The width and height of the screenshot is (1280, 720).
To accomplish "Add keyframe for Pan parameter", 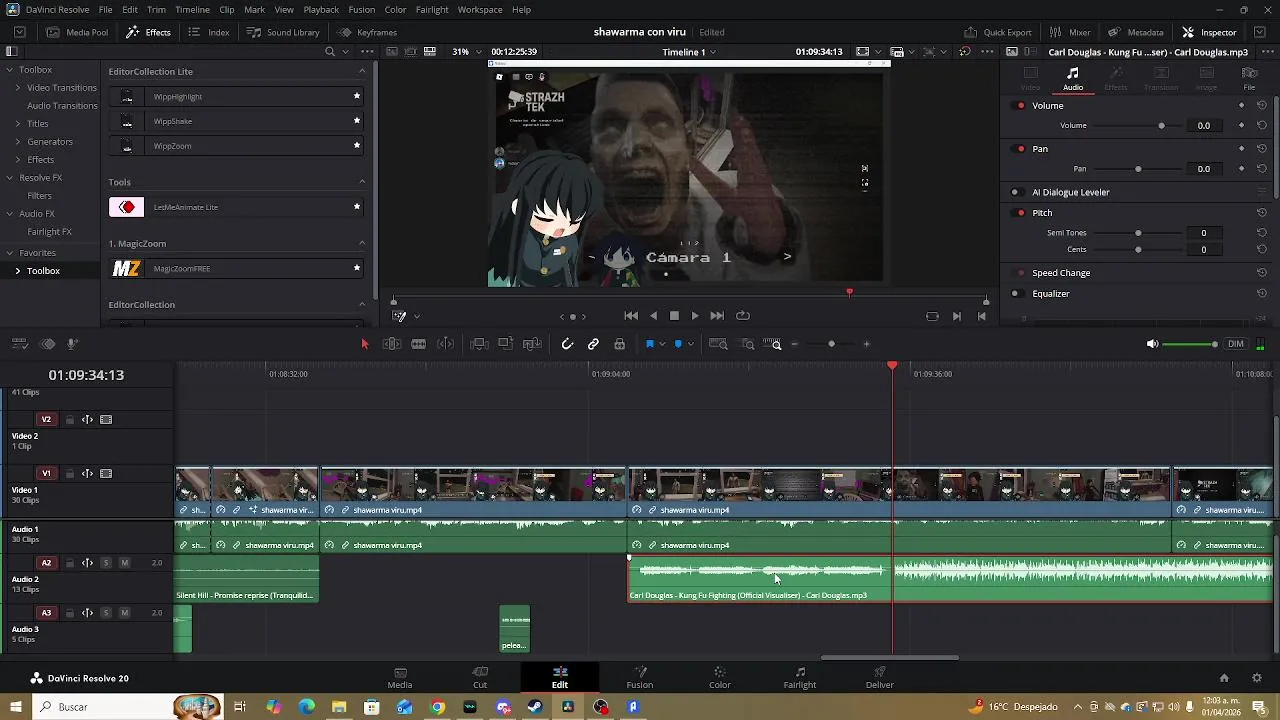I will pyautogui.click(x=1242, y=168).
